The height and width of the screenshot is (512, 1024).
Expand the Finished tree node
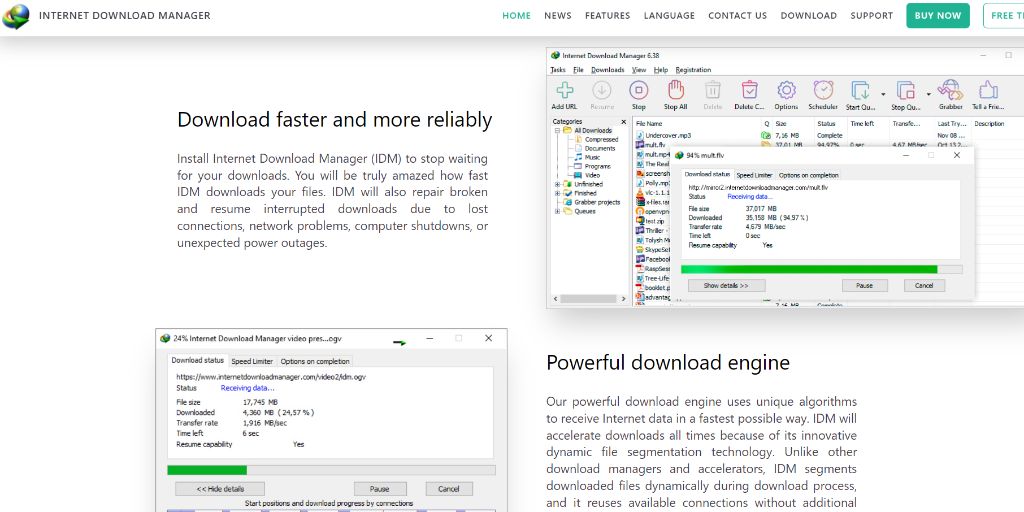click(558, 193)
